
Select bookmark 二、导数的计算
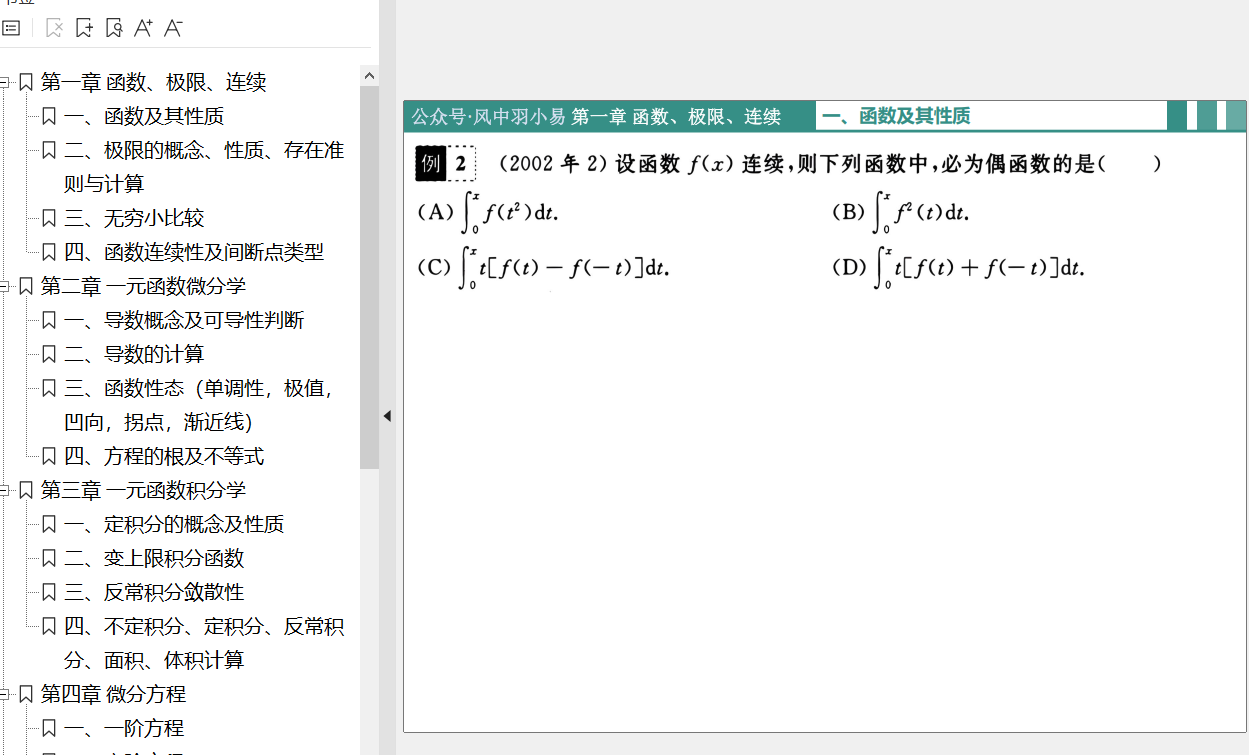[x=134, y=355]
